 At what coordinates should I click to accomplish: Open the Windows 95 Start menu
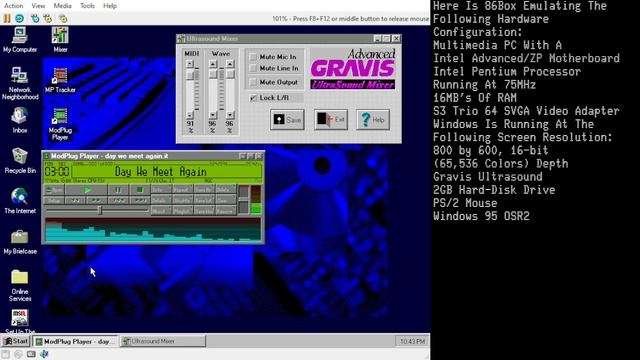(16, 341)
